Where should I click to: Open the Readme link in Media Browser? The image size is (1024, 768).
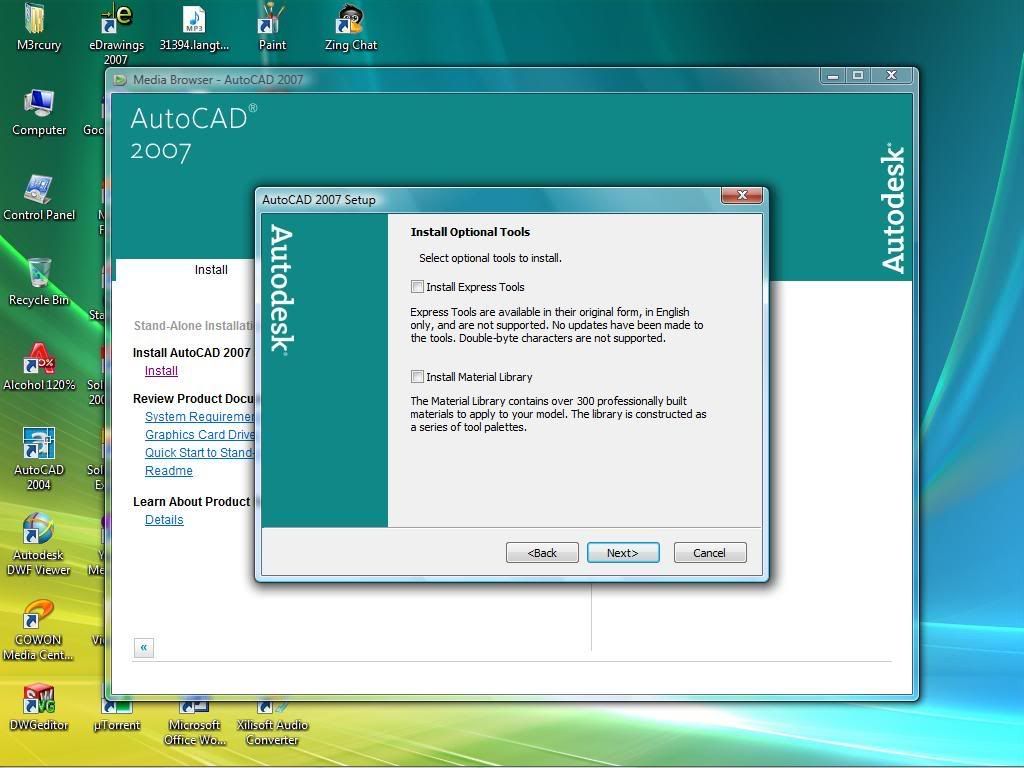(168, 471)
